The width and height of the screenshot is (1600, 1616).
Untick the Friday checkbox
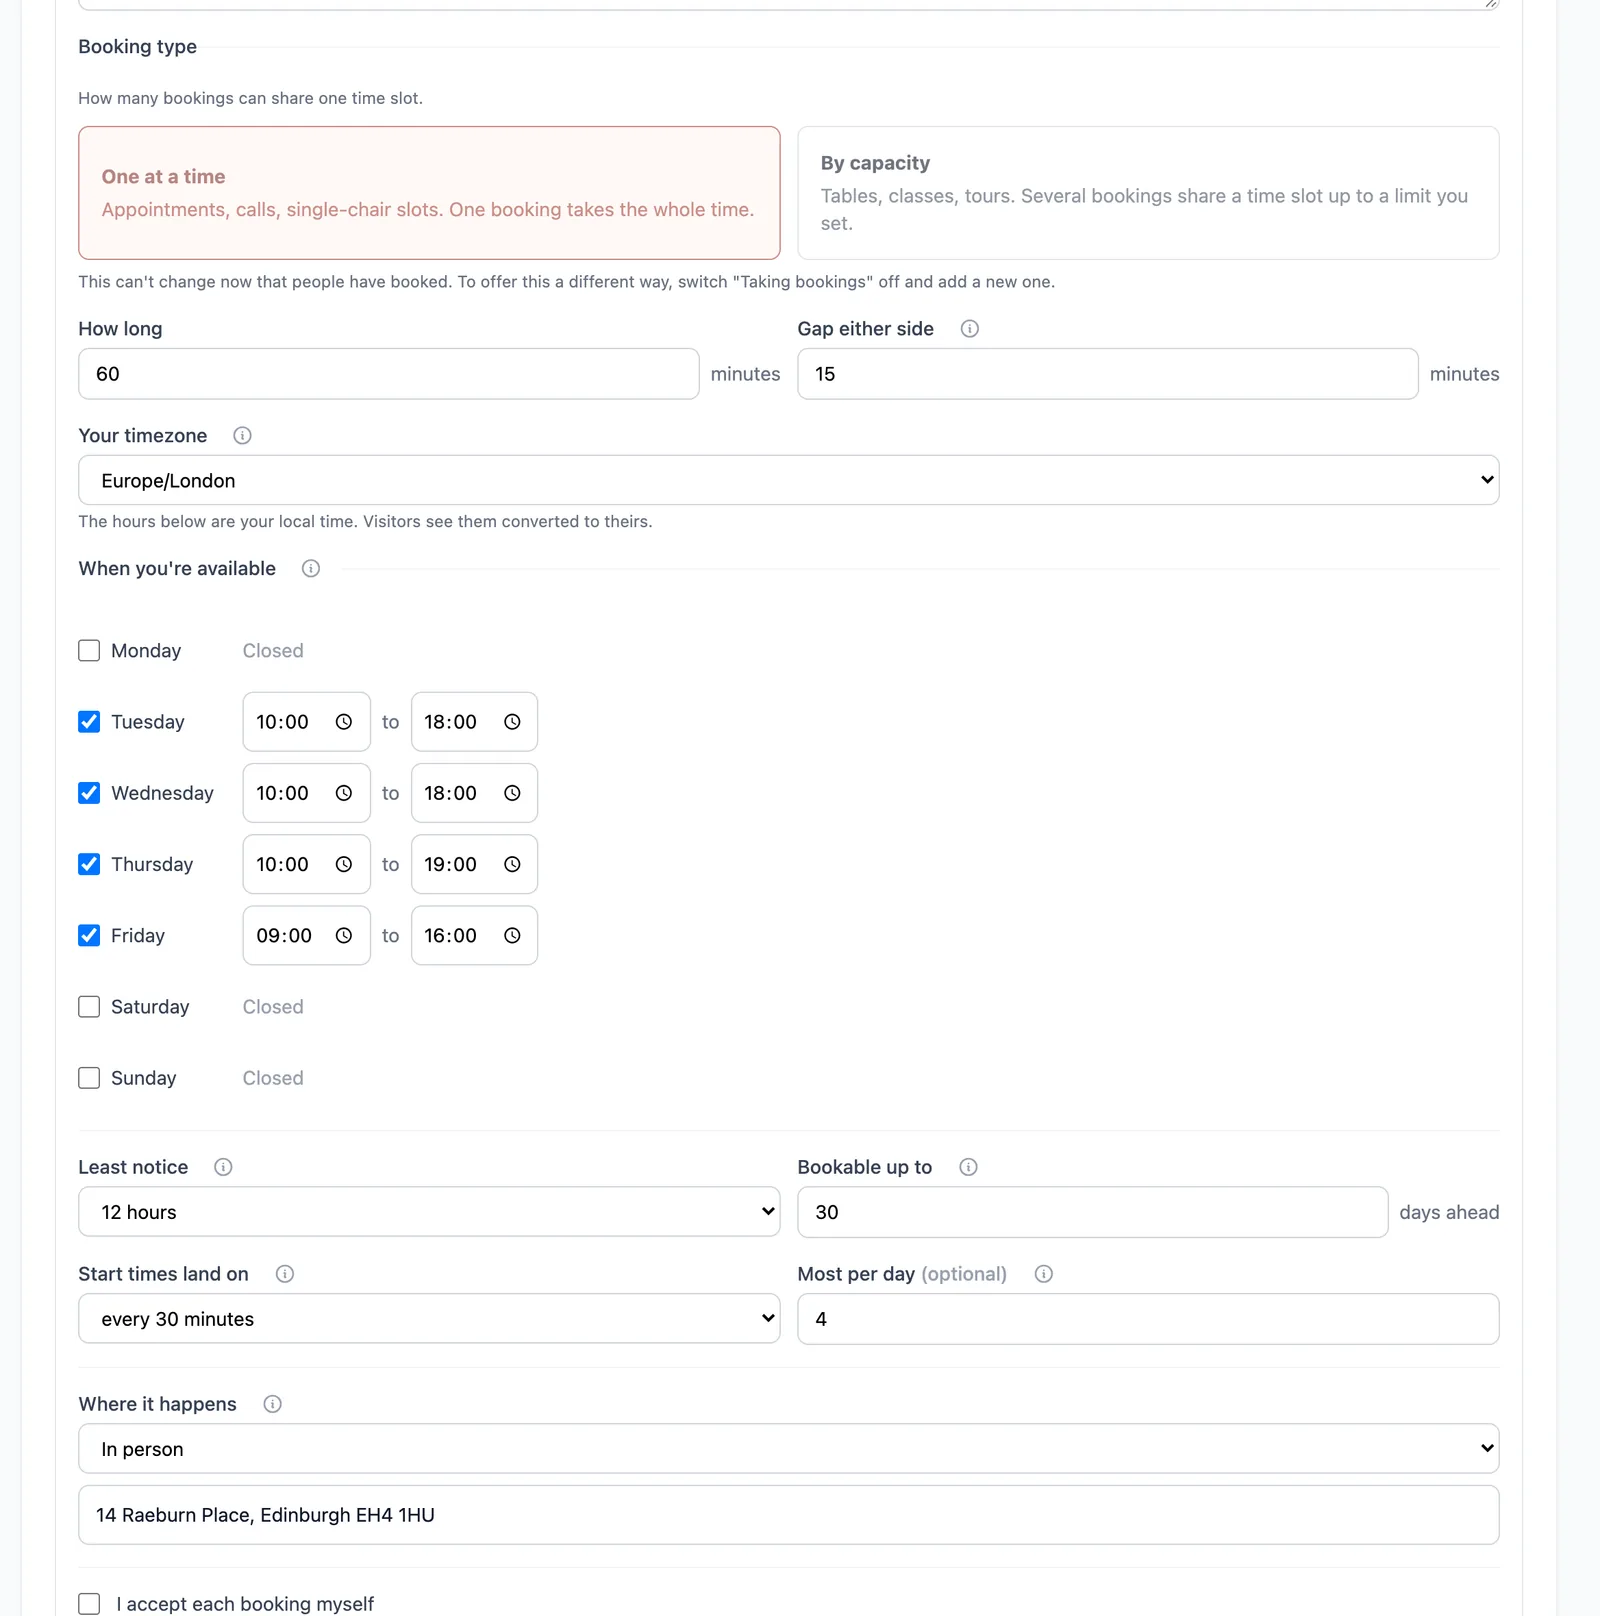pyautogui.click(x=89, y=936)
